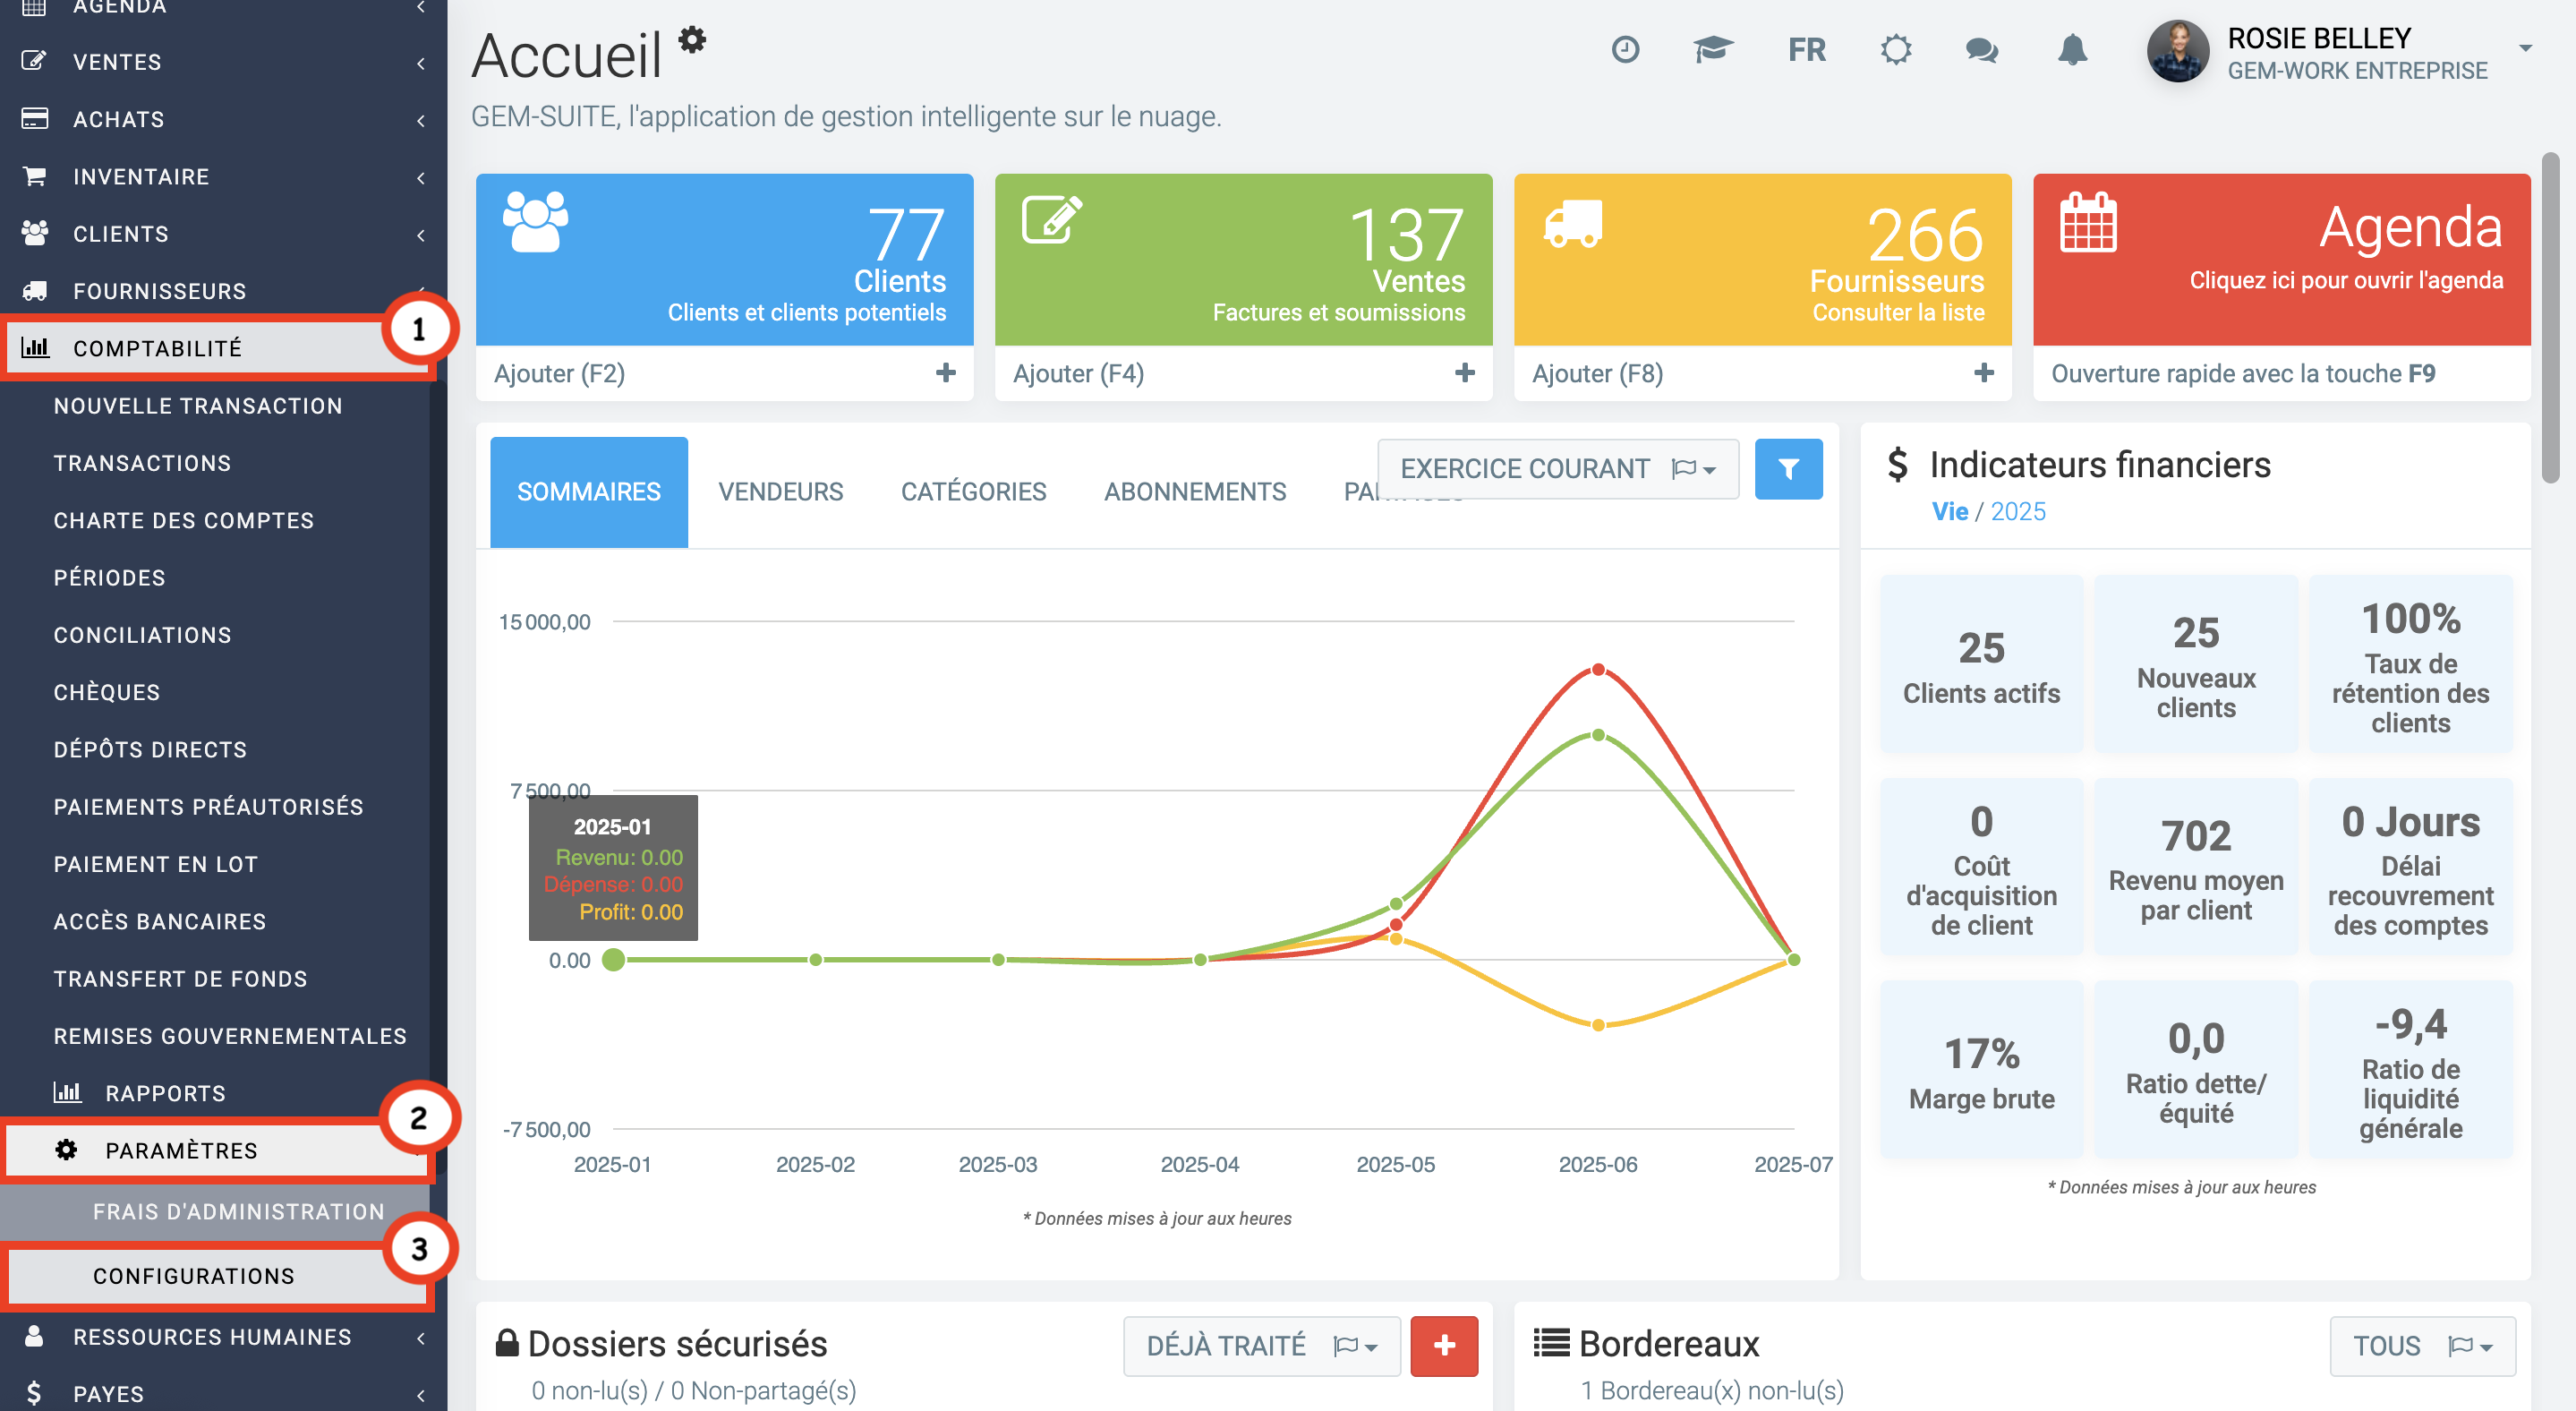Image resolution: width=2576 pixels, height=1411 pixels.
Task: Click the Vie link under Indicateurs financiers
Action: tap(1949, 512)
